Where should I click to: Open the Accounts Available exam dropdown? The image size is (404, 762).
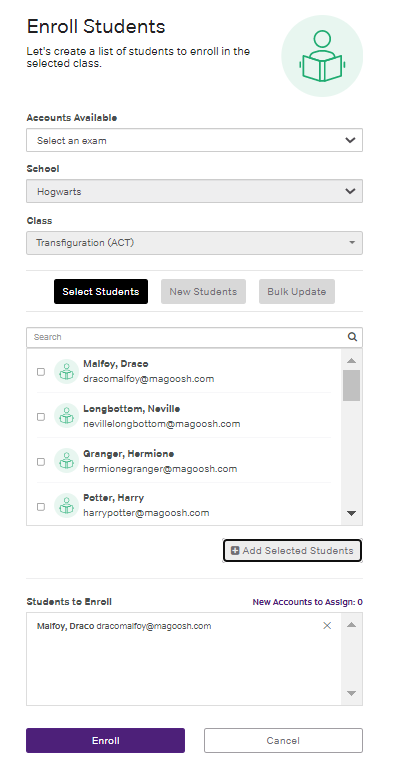[194, 140]
